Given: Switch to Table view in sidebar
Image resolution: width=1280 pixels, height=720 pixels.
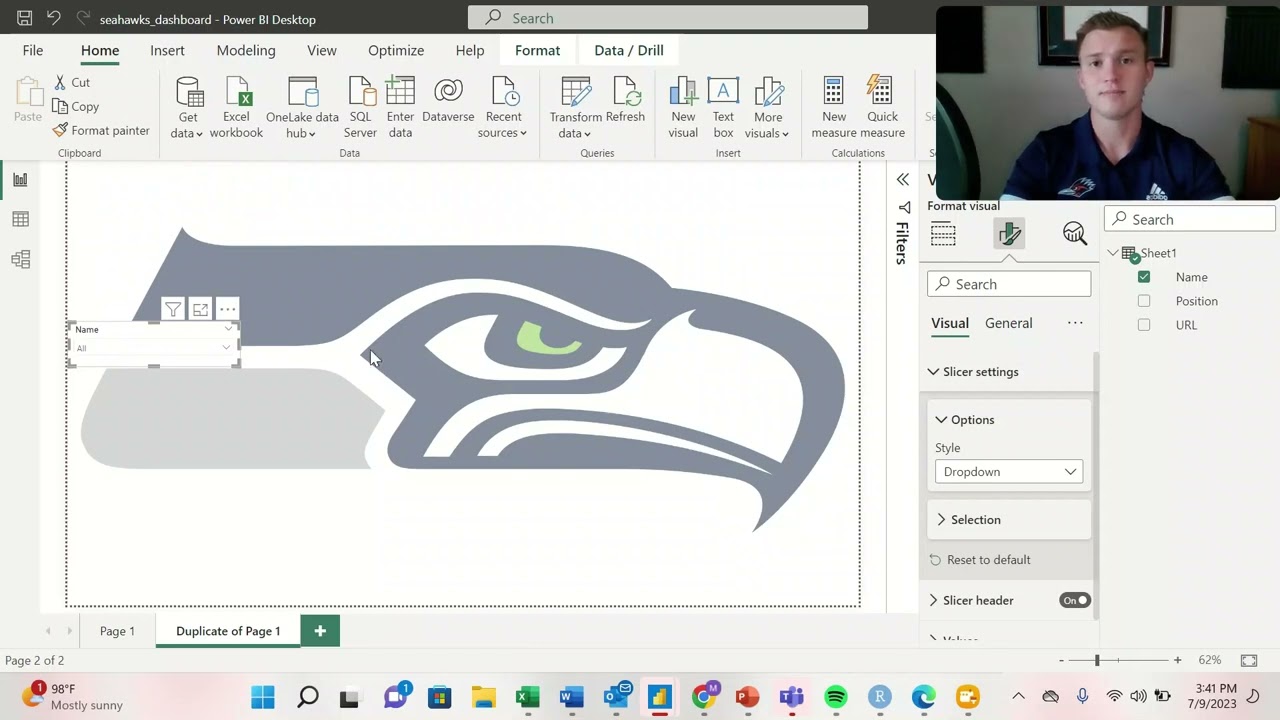Looking at the screenshot, I should click(x=20, y=220).
